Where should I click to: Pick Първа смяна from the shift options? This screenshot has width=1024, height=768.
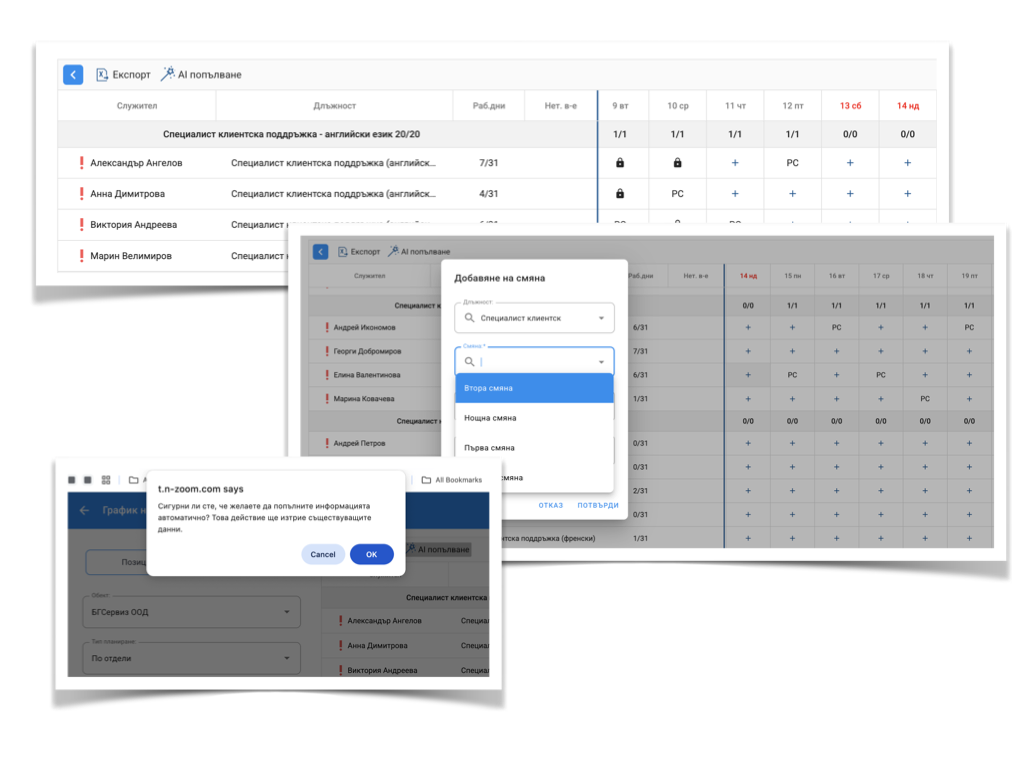534,448
